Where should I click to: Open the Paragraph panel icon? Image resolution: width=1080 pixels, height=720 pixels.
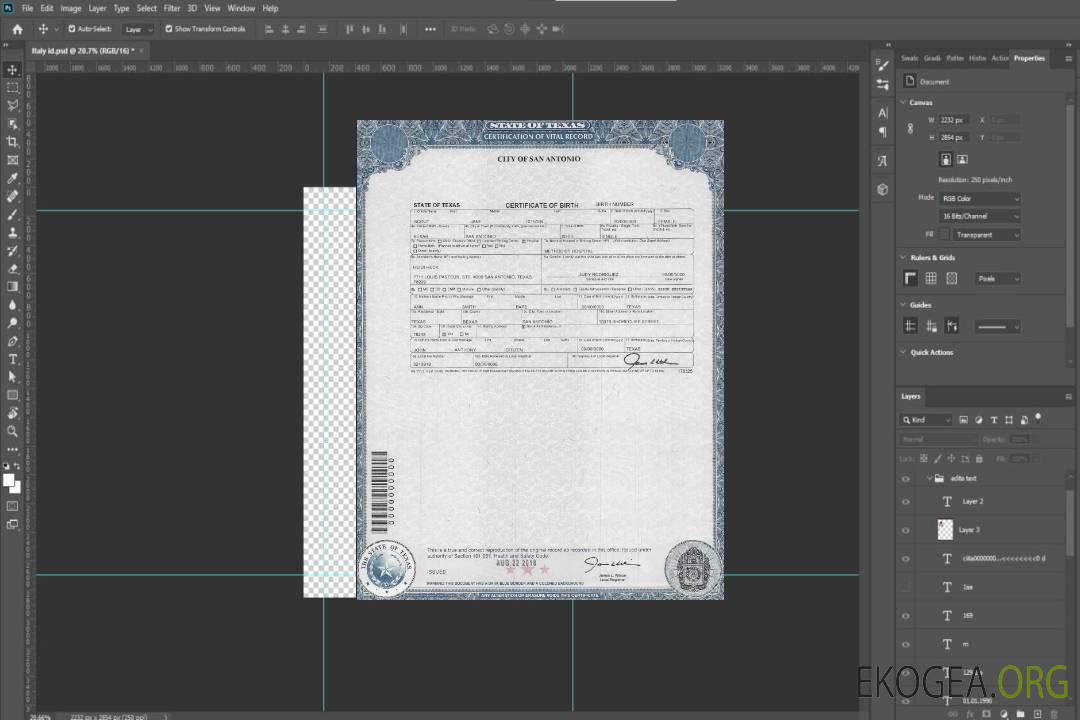coord(882,132)
